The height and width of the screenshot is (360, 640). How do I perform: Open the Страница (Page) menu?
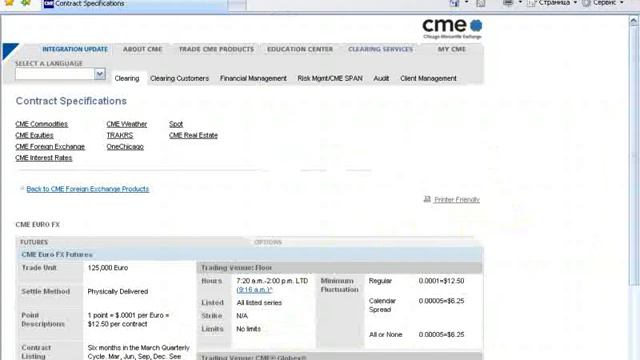[x=552, y=3]
